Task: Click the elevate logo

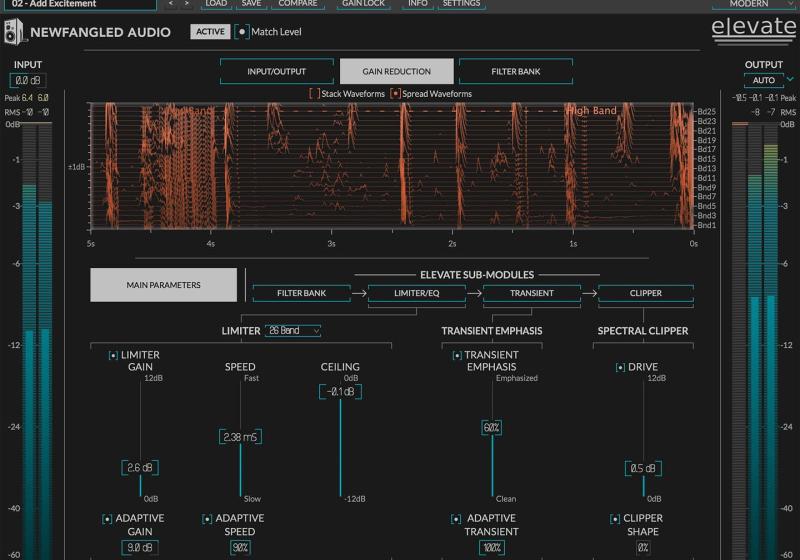Action: pyautogui.click(x=754, y=31)
